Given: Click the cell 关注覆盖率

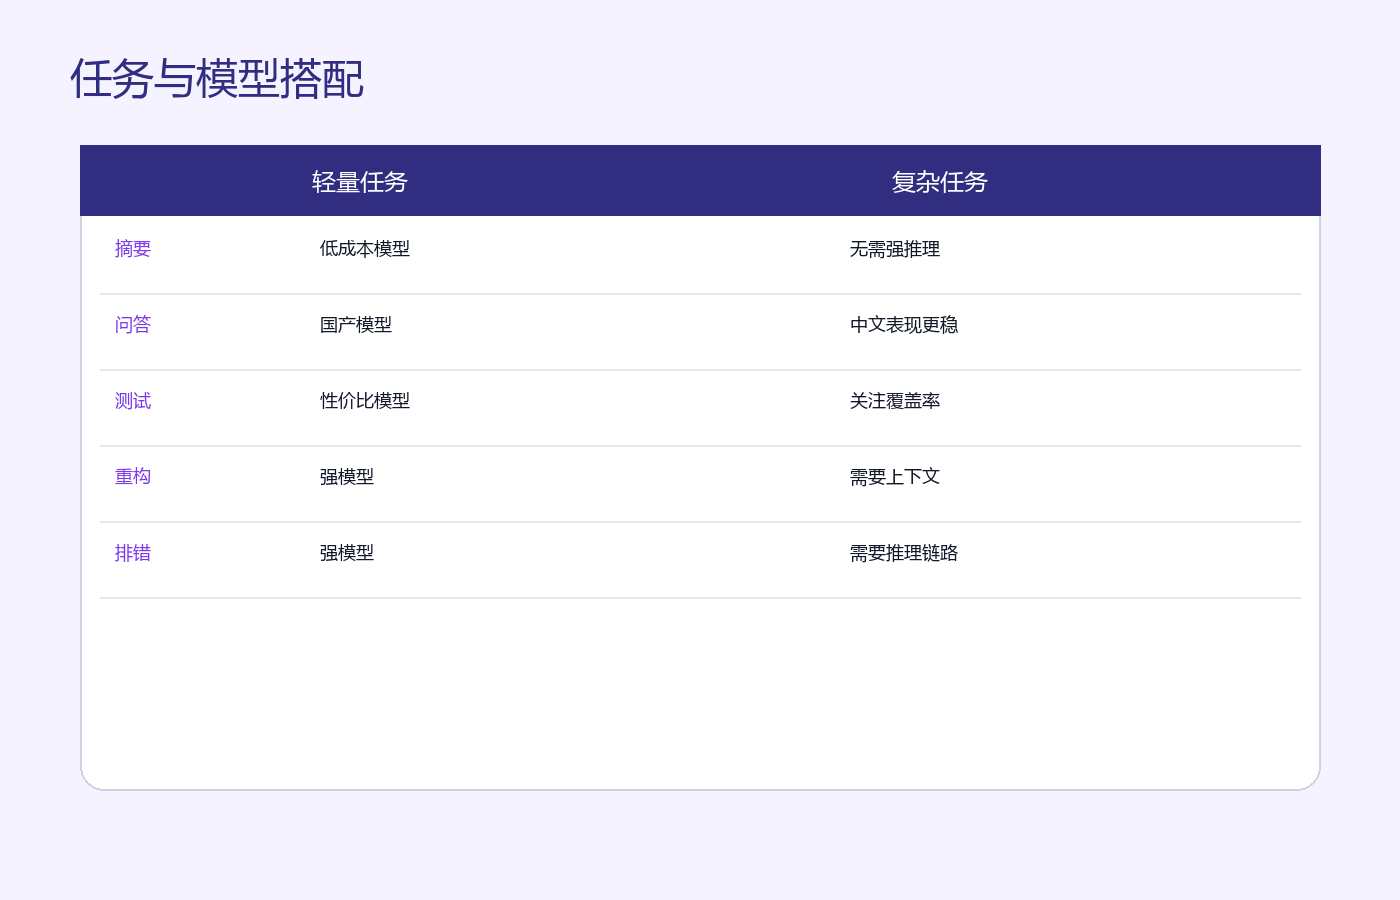Looking at the screenshot, I should (895, 401).
